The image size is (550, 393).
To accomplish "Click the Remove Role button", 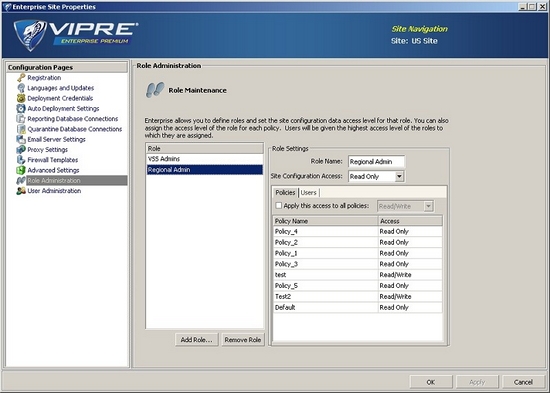I will 243,340.
